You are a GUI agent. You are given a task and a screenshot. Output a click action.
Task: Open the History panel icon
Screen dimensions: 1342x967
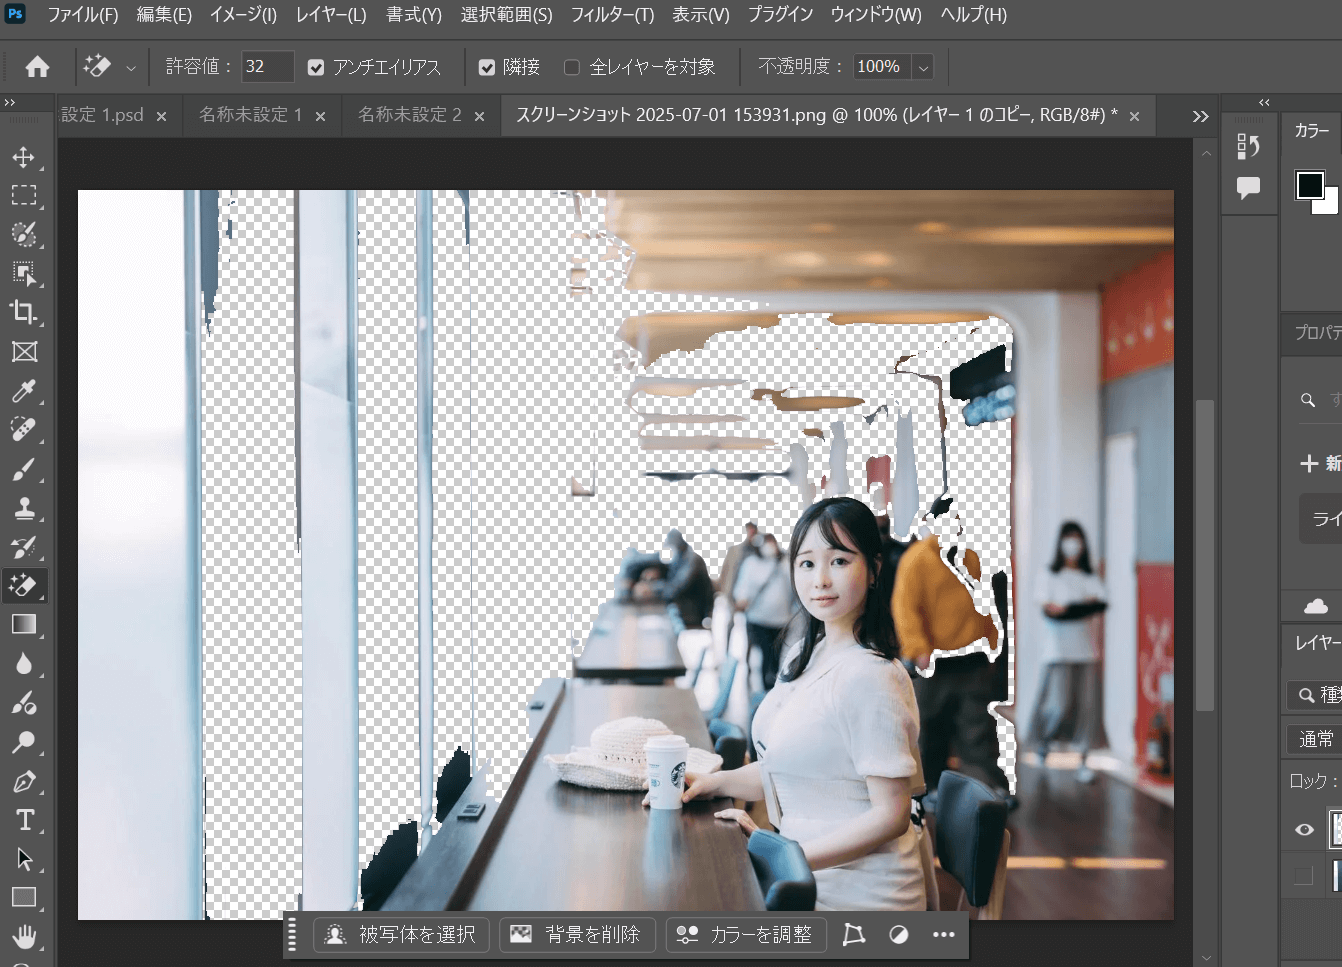tap(1248, 147)
